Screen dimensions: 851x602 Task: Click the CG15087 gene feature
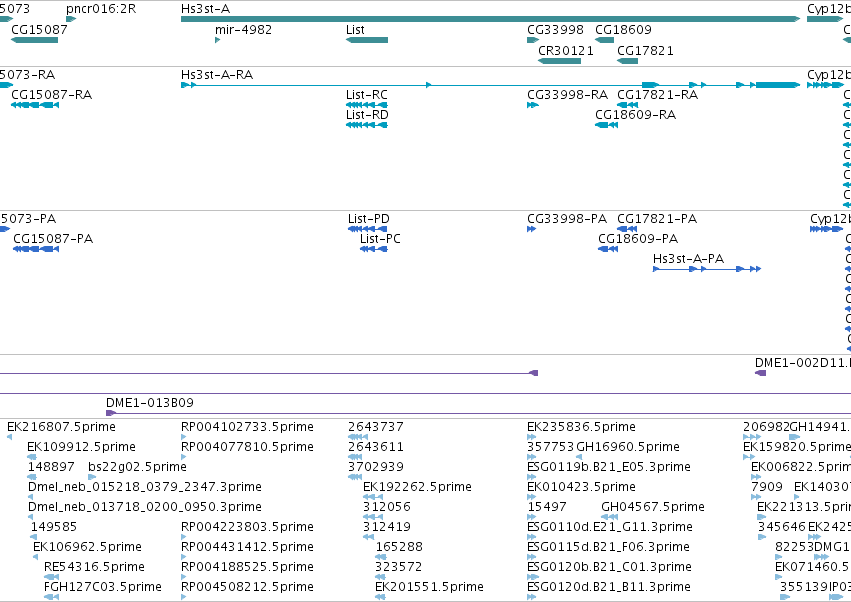(34, 40)
